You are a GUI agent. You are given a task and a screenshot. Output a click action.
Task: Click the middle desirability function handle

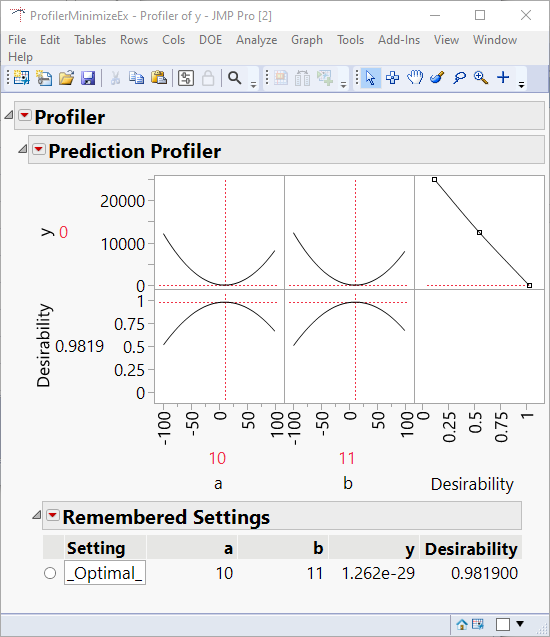(479, 232)
